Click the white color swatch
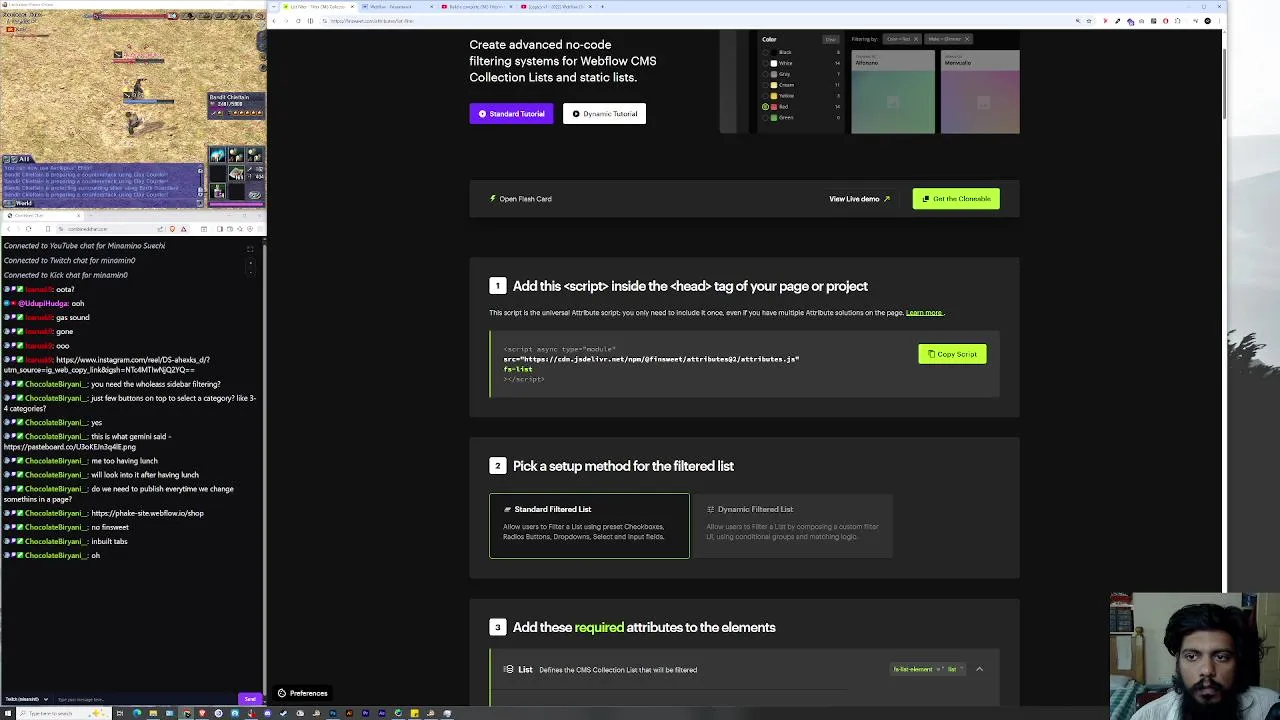1280x720 pixels. [774, 63]
